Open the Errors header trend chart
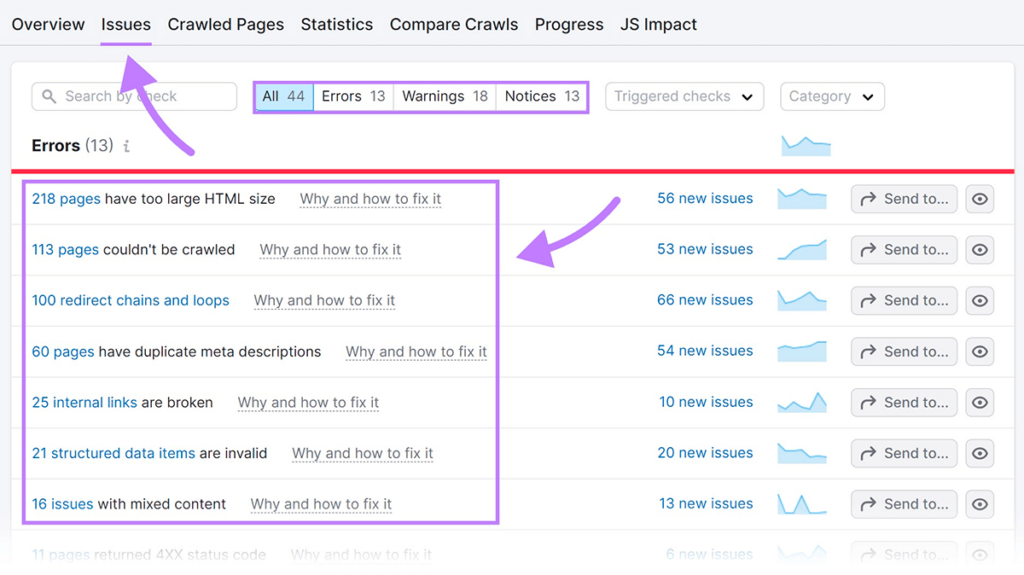Screen dimensions: 1024x575 tap(806, 146)
